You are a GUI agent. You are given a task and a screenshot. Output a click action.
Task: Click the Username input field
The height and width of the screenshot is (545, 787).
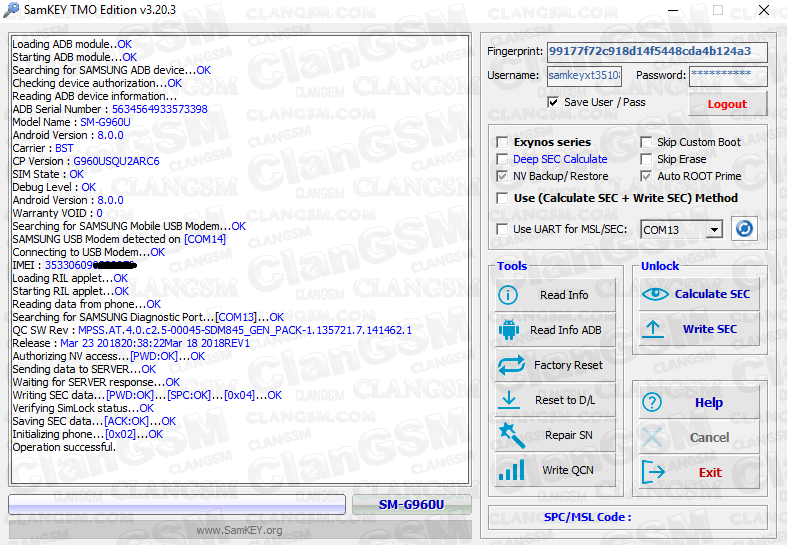[584, 76]
